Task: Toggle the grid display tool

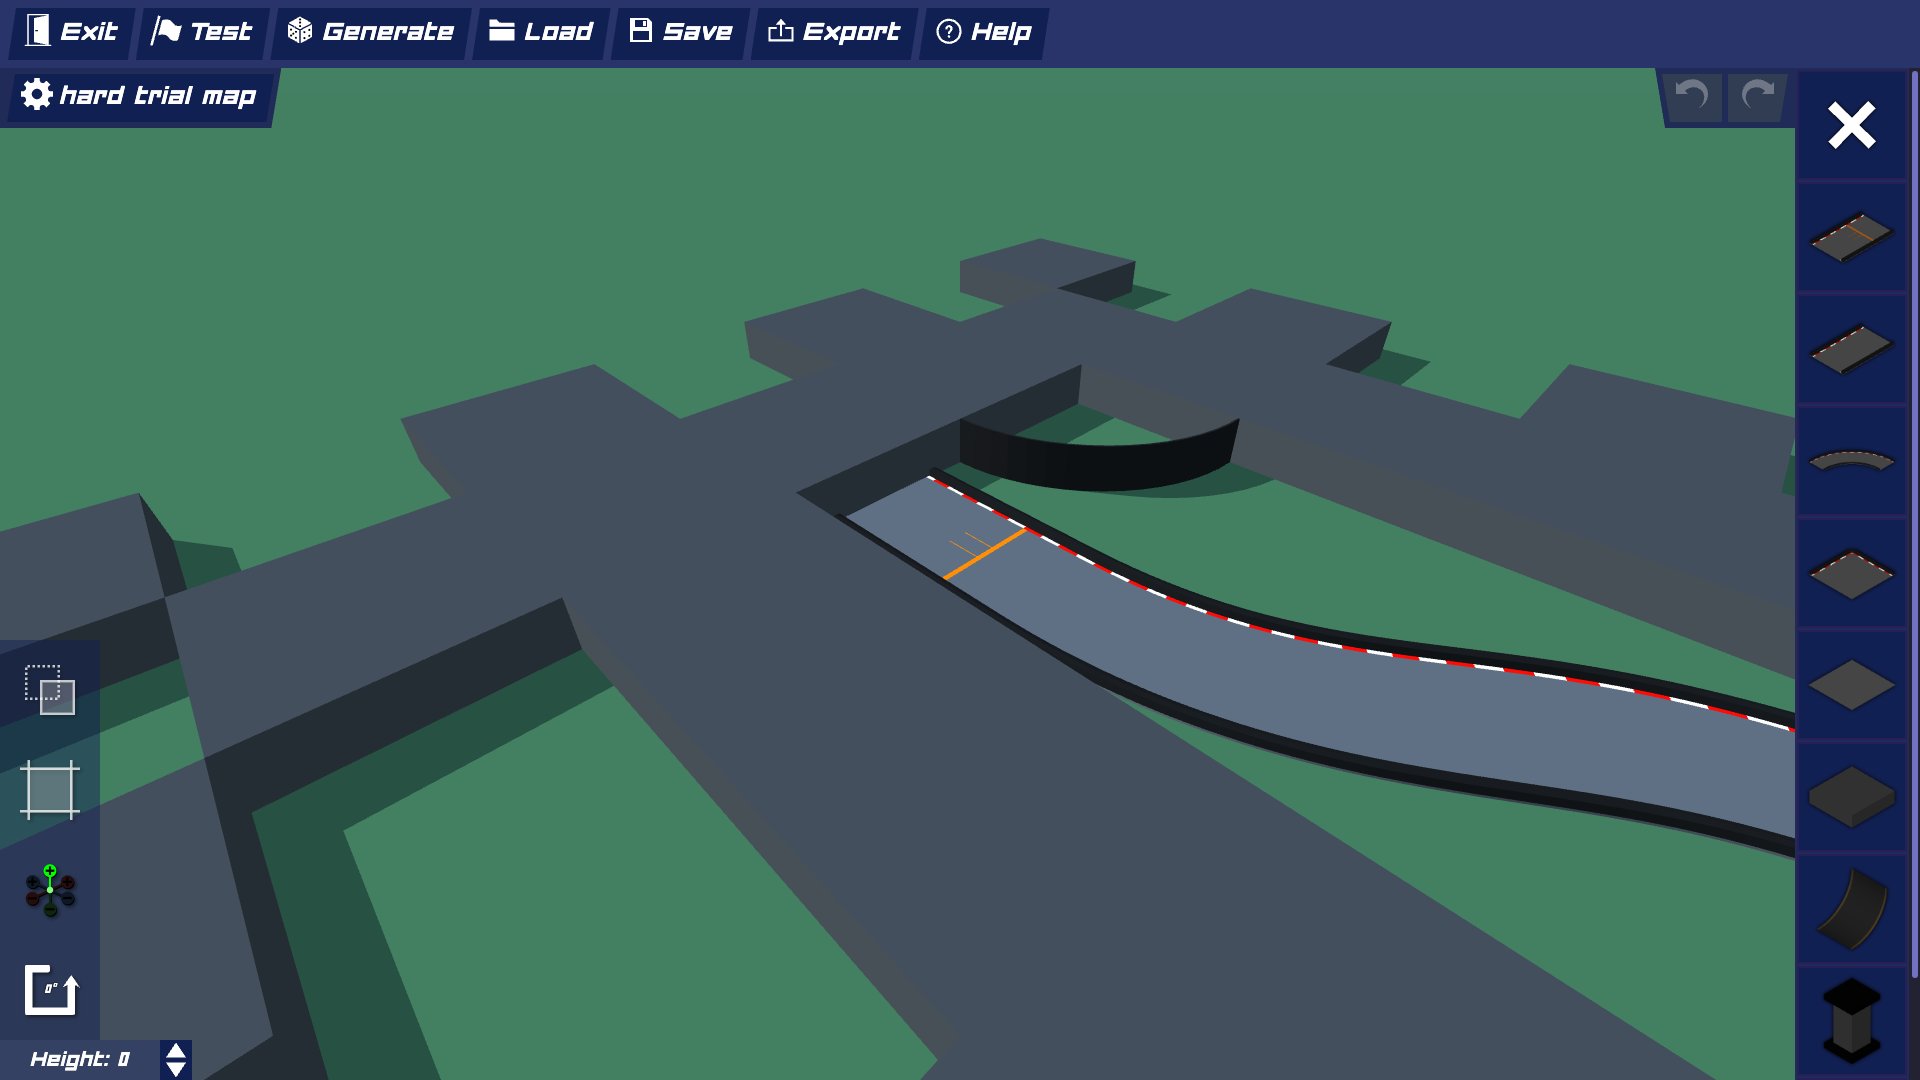Action: tap(49, 790)
